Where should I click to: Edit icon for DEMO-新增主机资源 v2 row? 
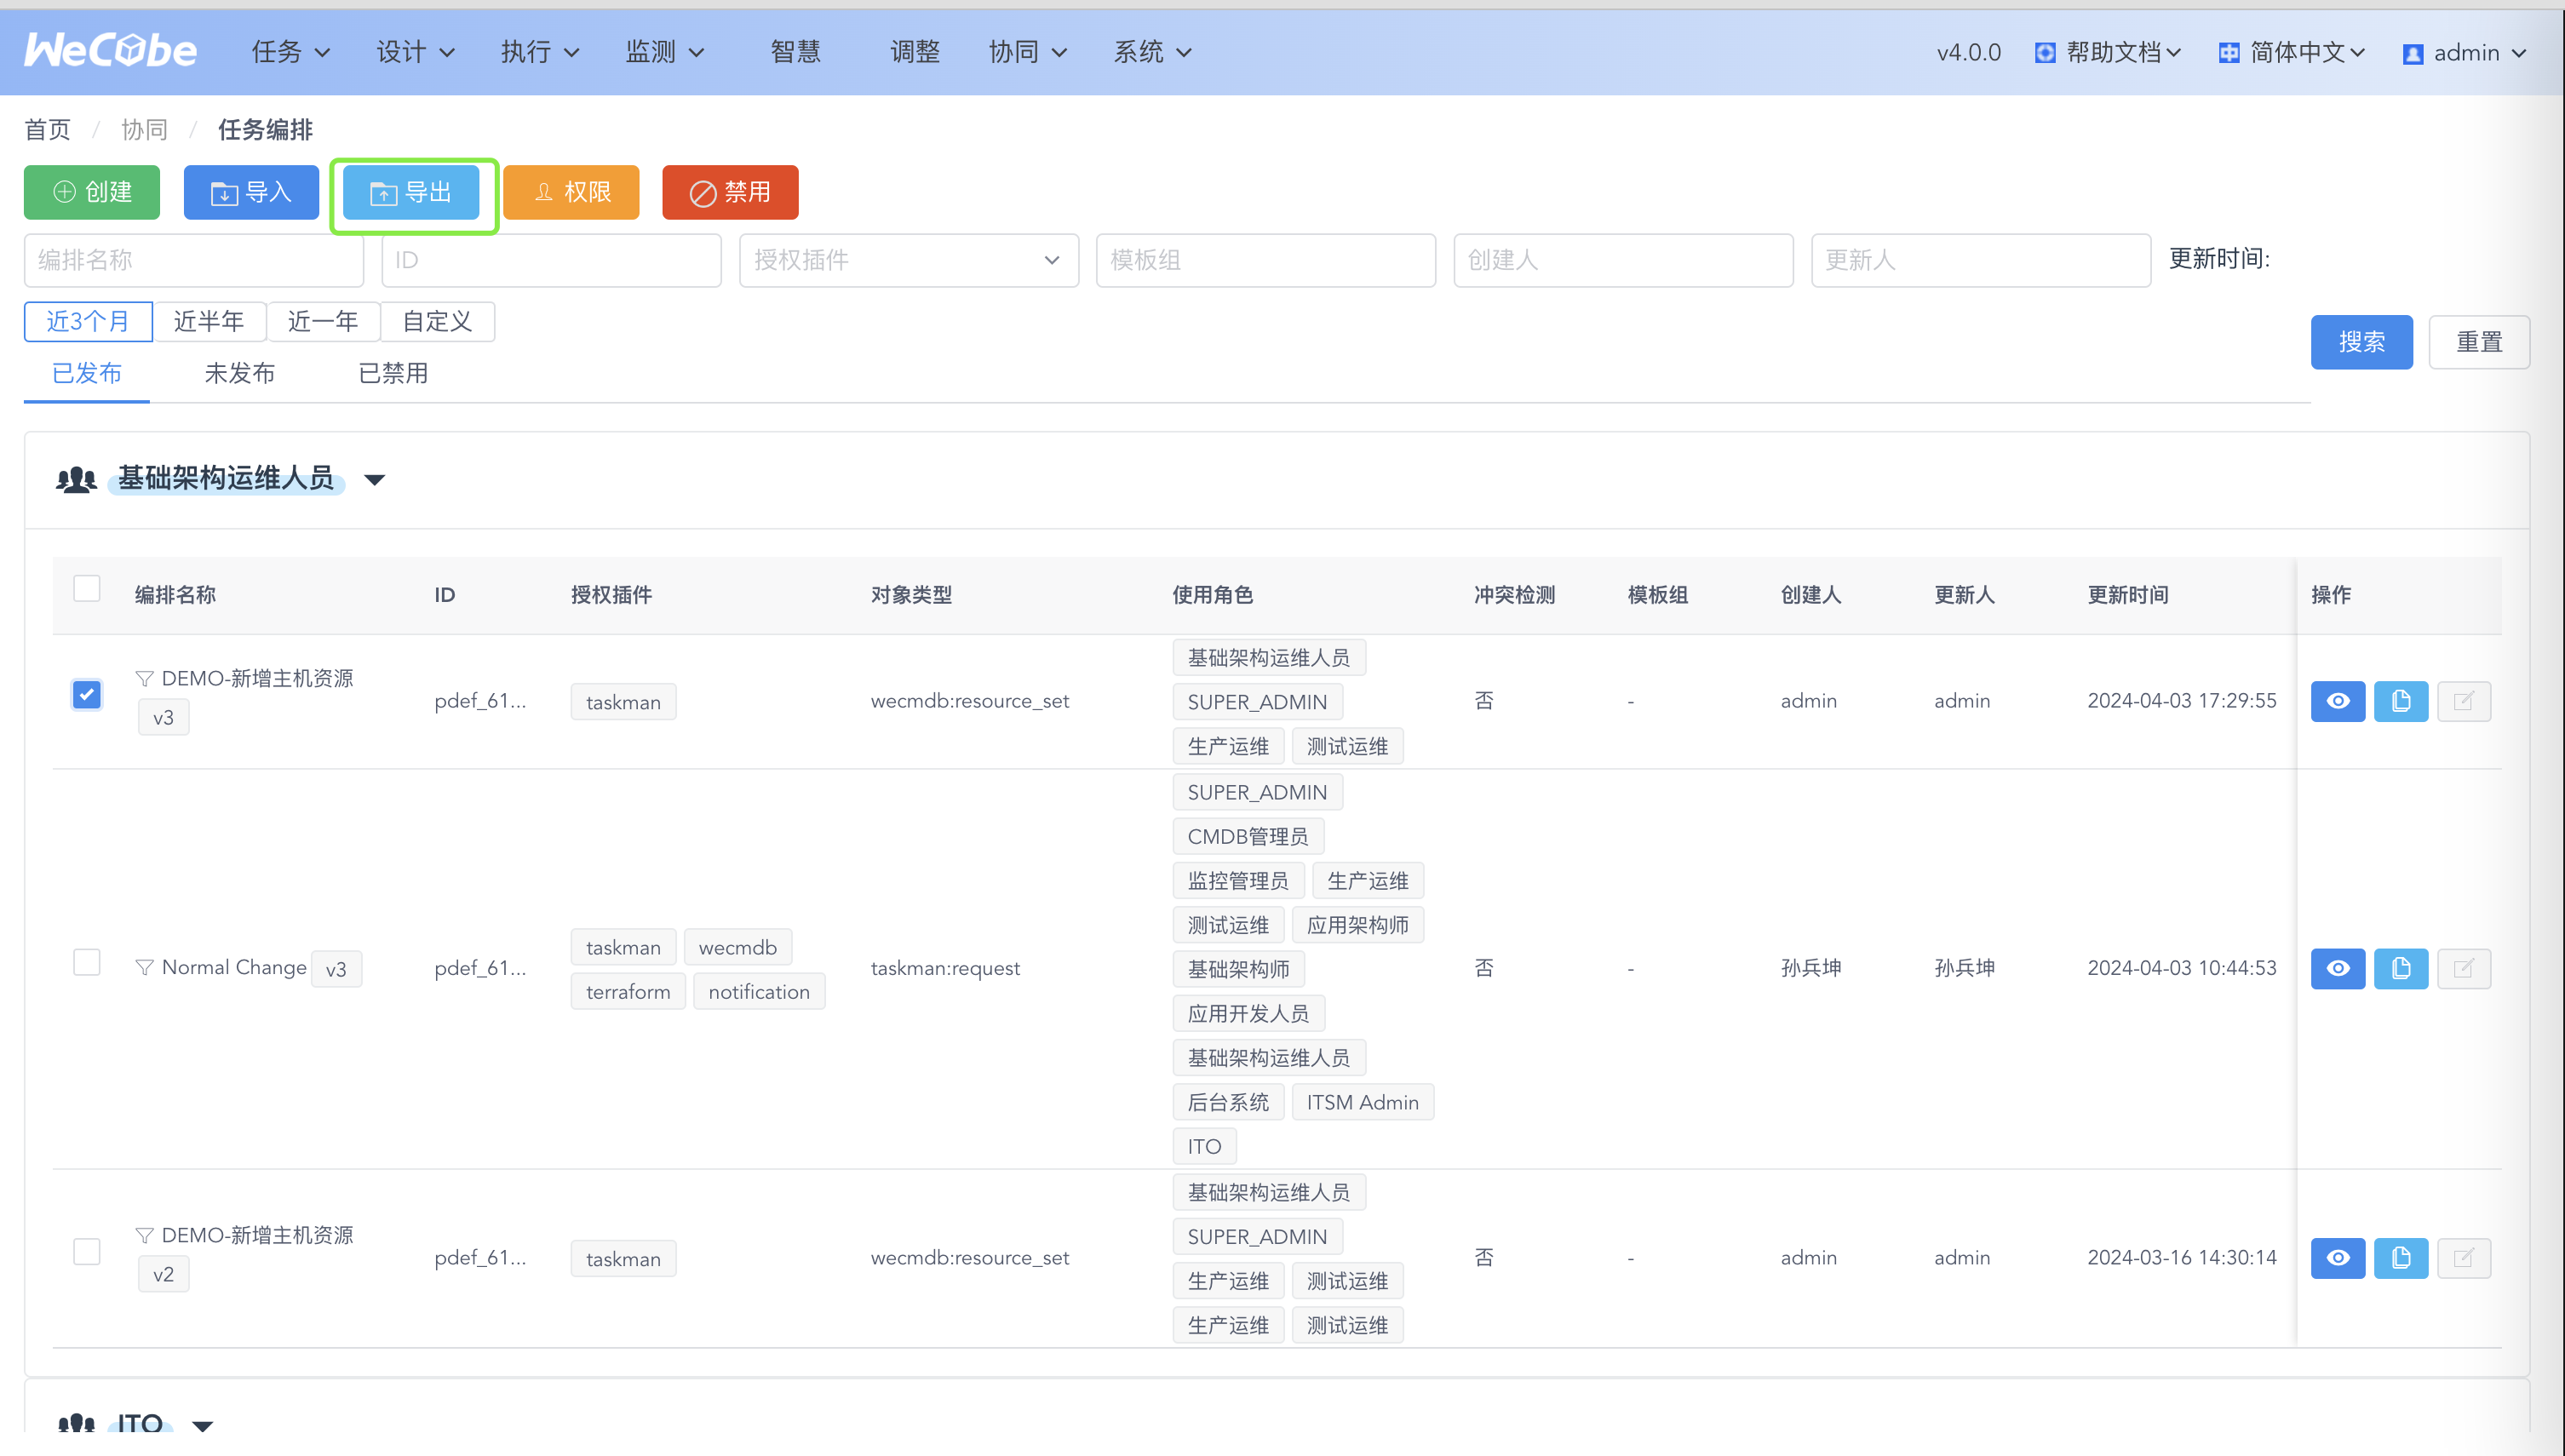point(2463,1258)
